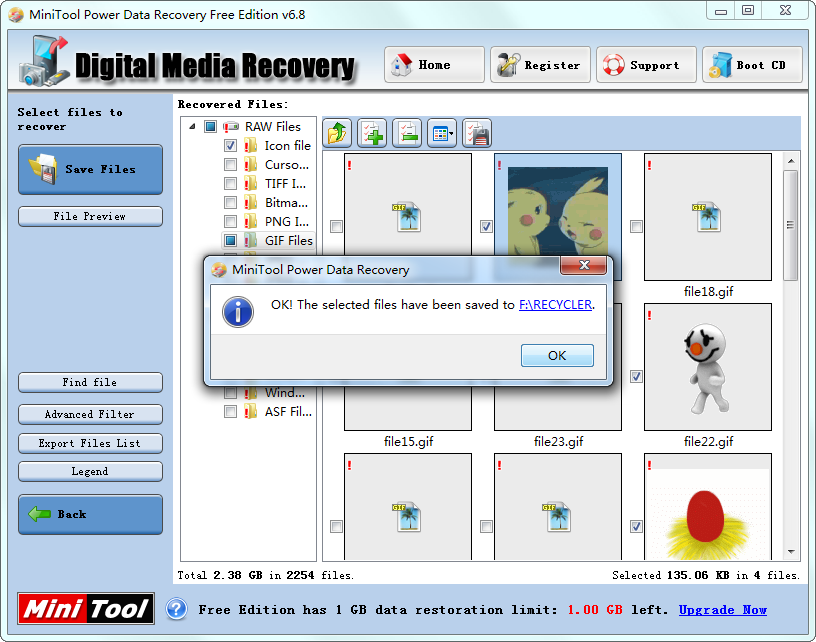Click the Register button
816x642 pixels.
(x=541, y=65)
